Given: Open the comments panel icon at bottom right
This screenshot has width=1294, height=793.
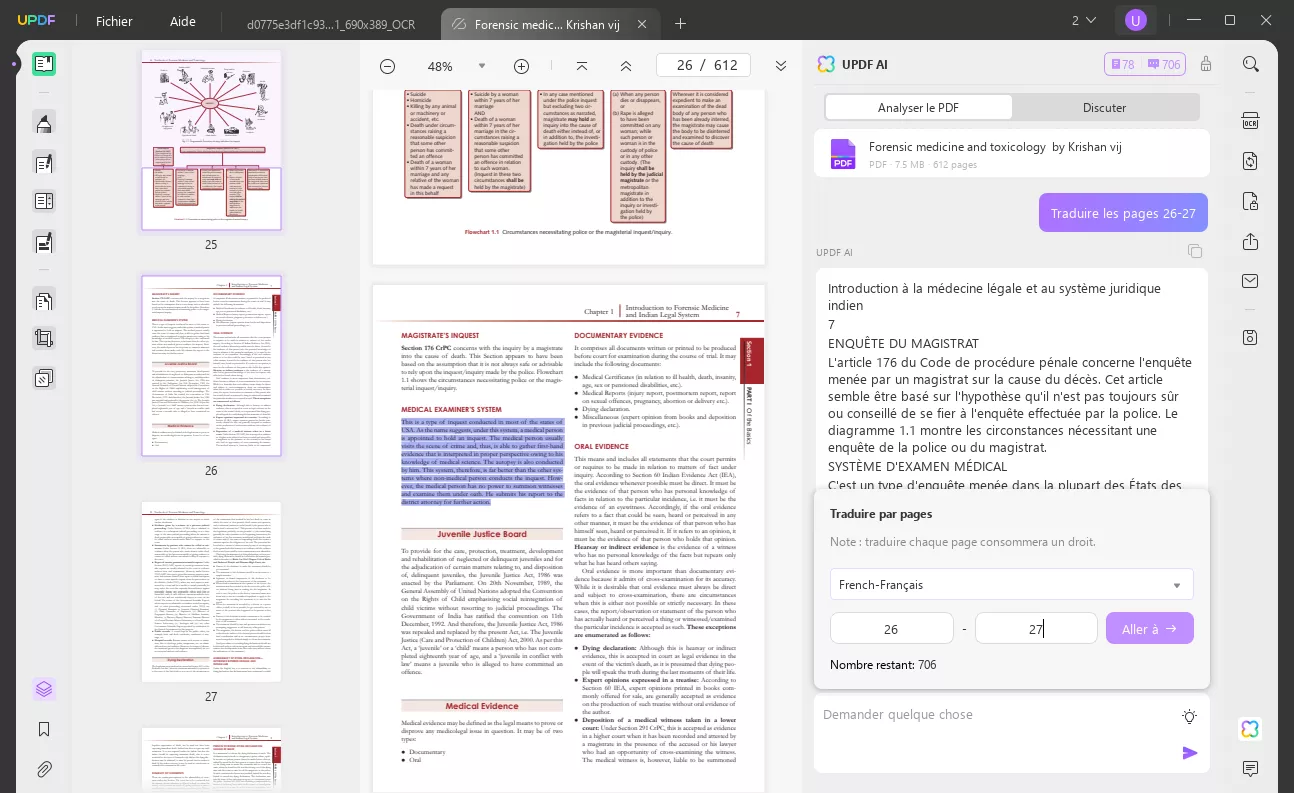Looking at the screenshot, I should [1250, 769].
